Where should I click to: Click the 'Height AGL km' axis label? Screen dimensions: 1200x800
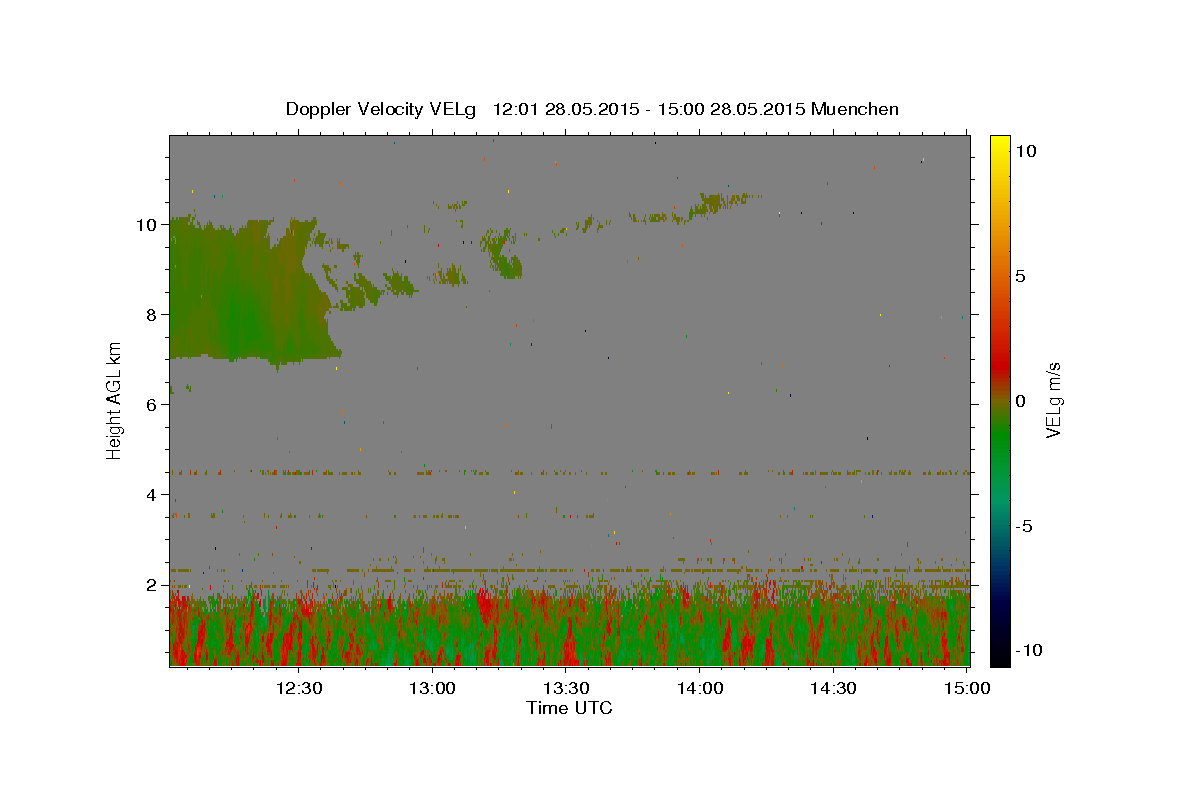115,400
